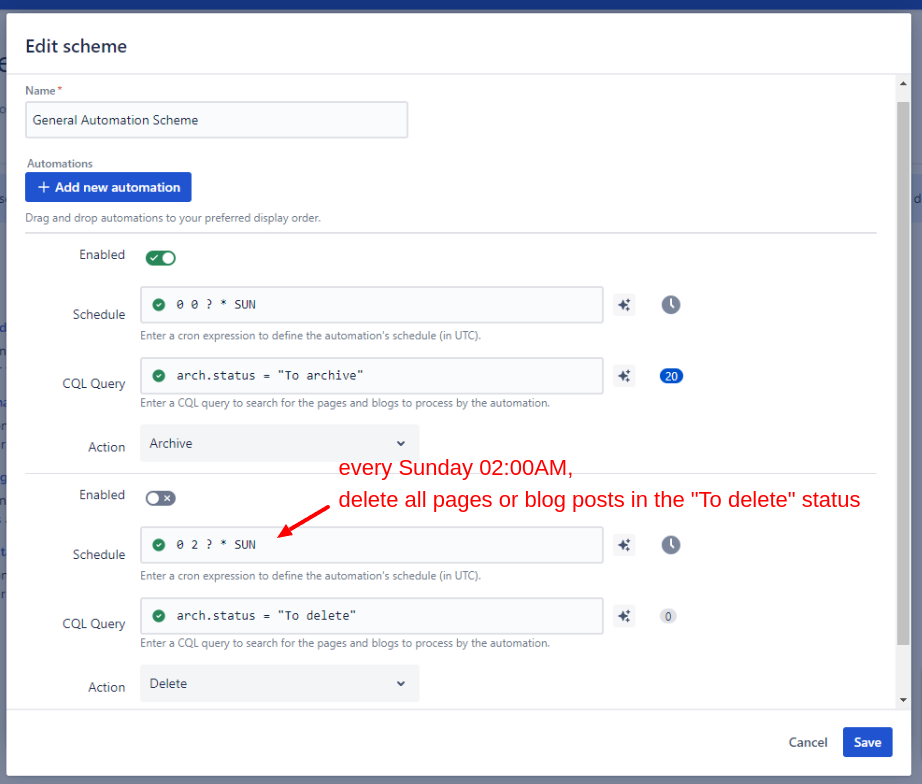Edit the "0 0 ? * SUN" schedule field

372,305
